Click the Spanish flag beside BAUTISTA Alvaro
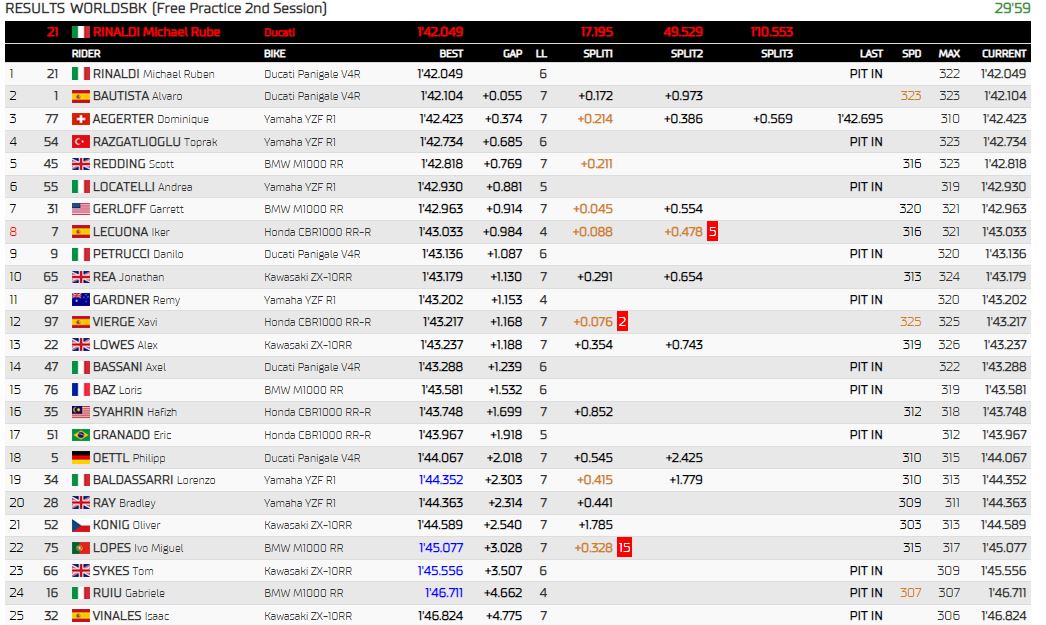 coord(81,96)
